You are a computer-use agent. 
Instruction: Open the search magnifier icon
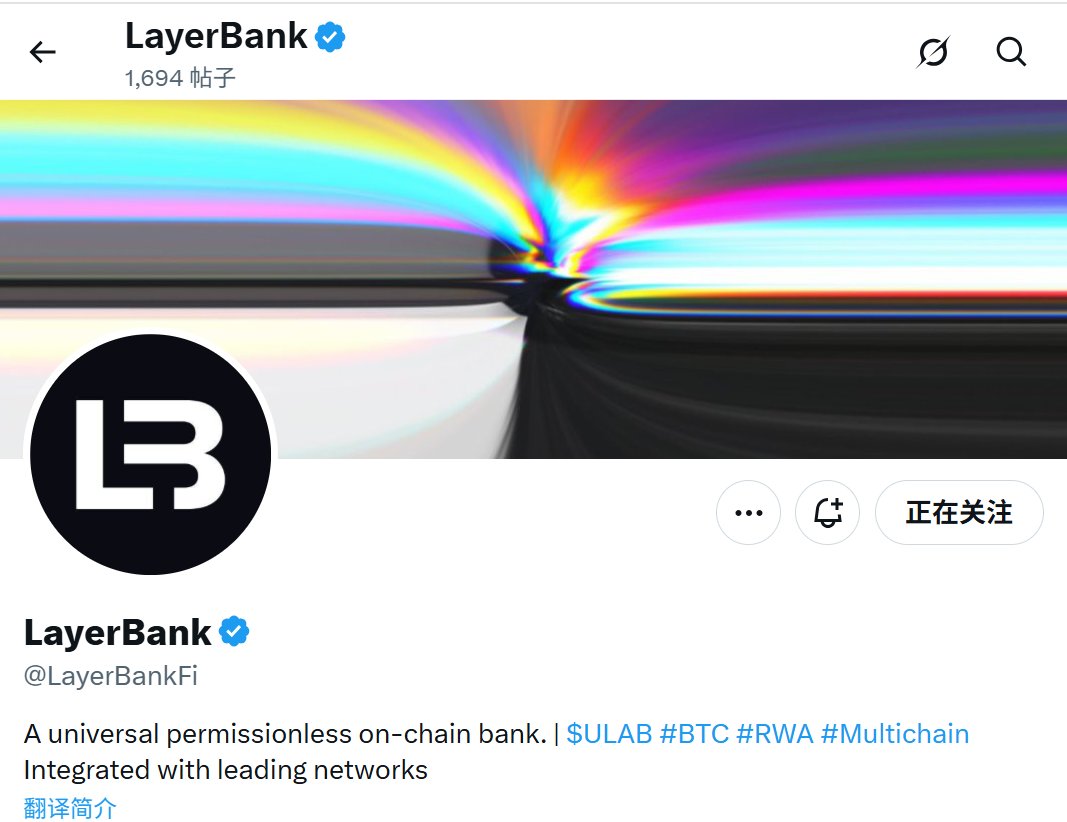(1011, 52)
